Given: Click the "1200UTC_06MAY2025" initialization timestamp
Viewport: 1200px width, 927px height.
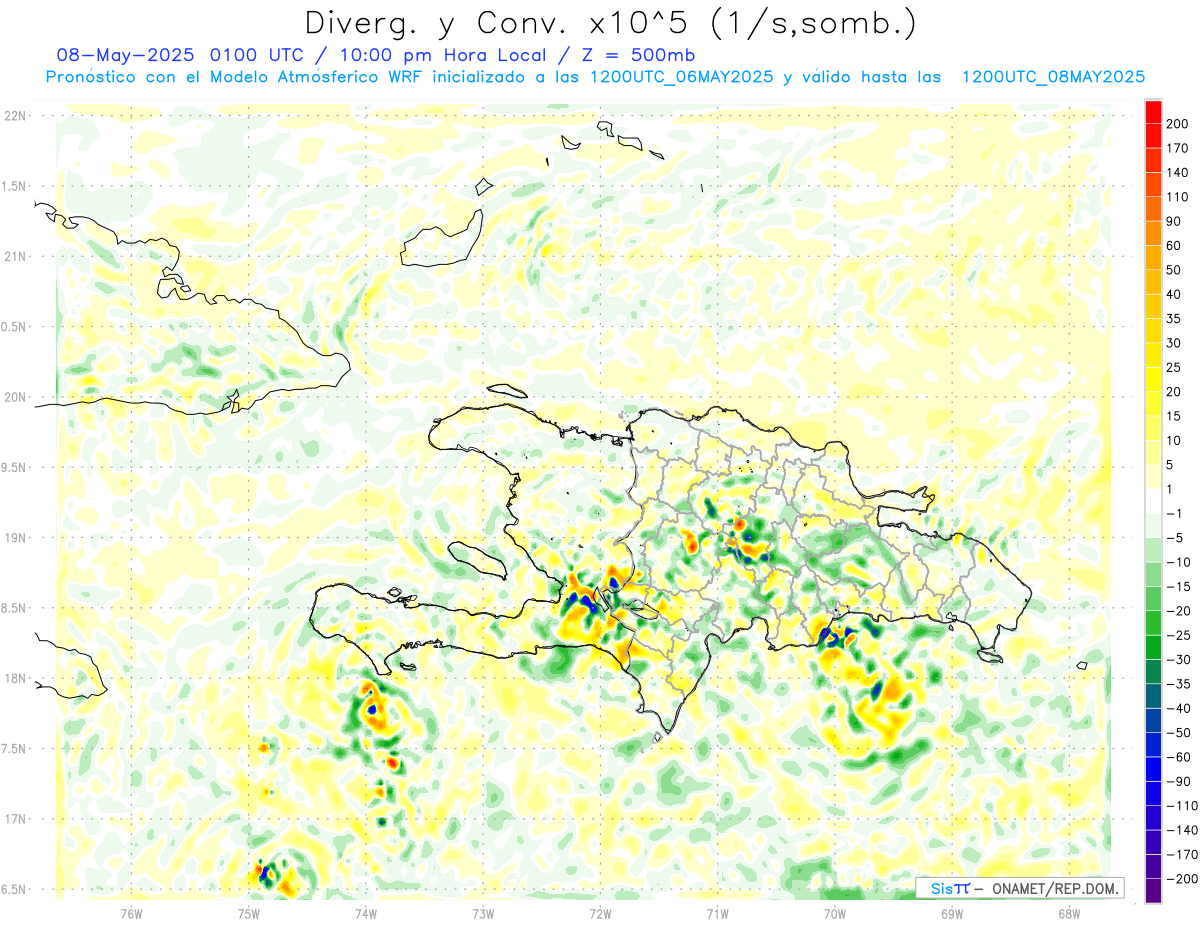Looking at the screenshot, I should tap(682, 77).
